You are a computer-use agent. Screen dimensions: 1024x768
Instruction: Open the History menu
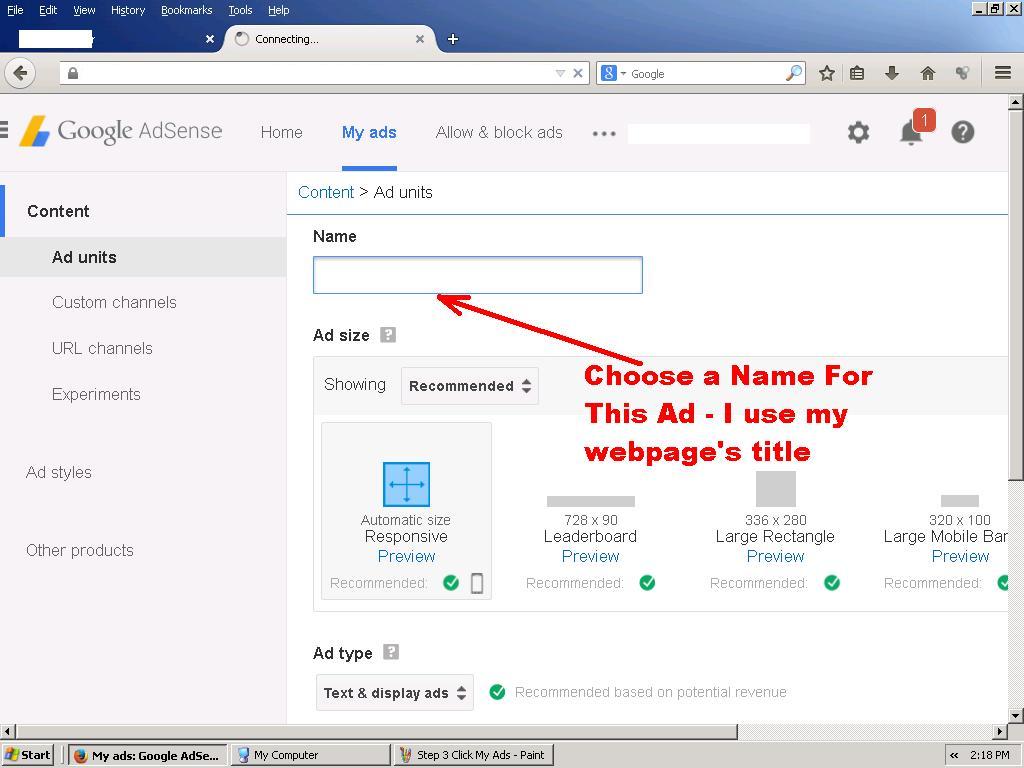pos(128,10)
